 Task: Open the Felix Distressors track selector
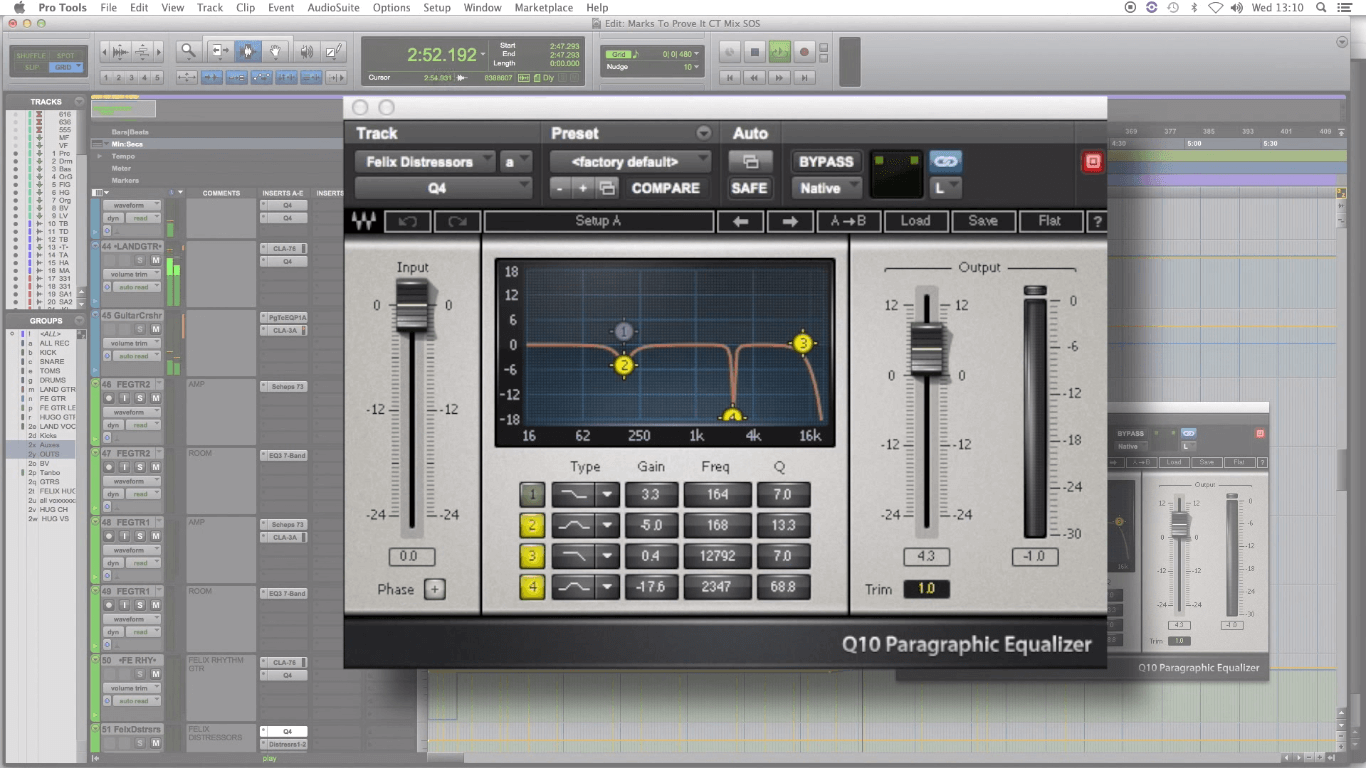point(426,161)
